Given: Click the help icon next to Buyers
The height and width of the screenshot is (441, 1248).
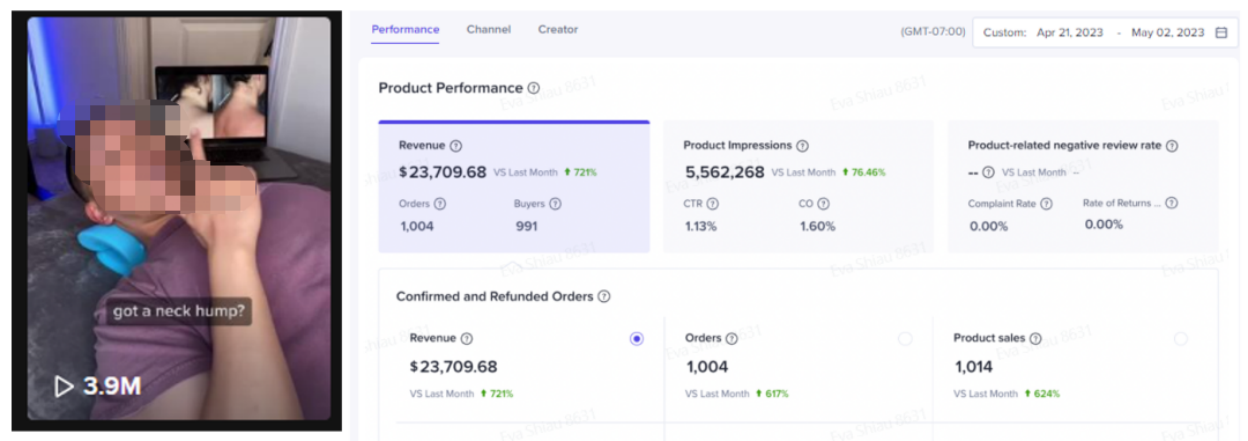Looking at the screenshot, I should point(555,204).
